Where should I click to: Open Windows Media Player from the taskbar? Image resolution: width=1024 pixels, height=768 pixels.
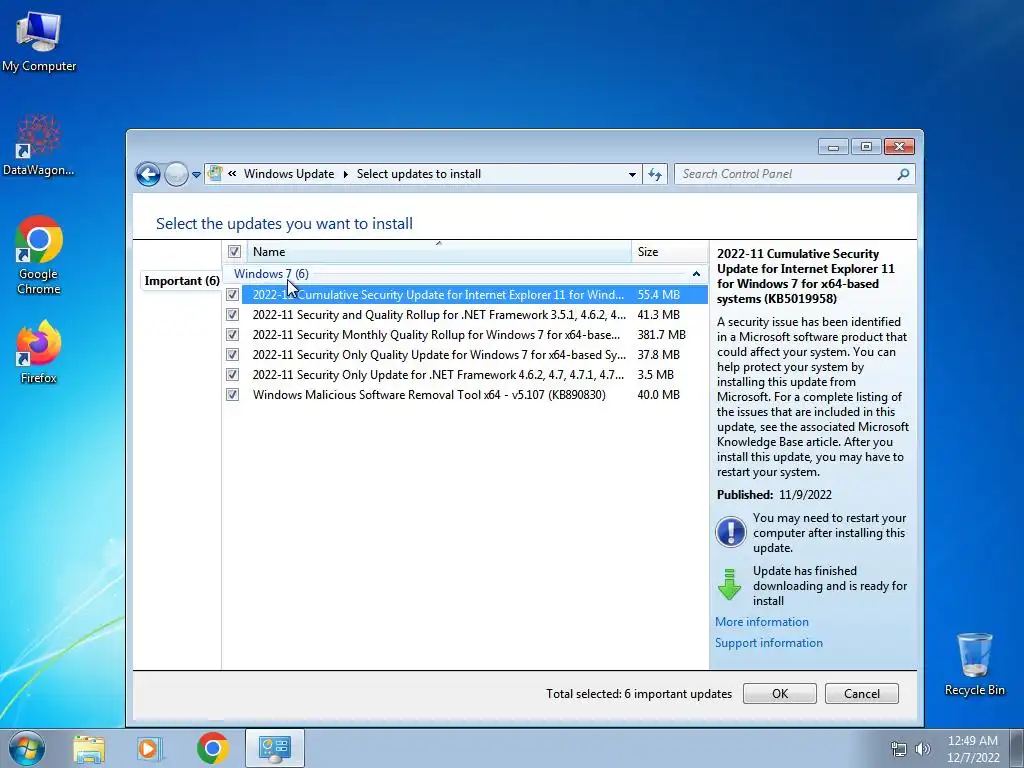(149, 748)
